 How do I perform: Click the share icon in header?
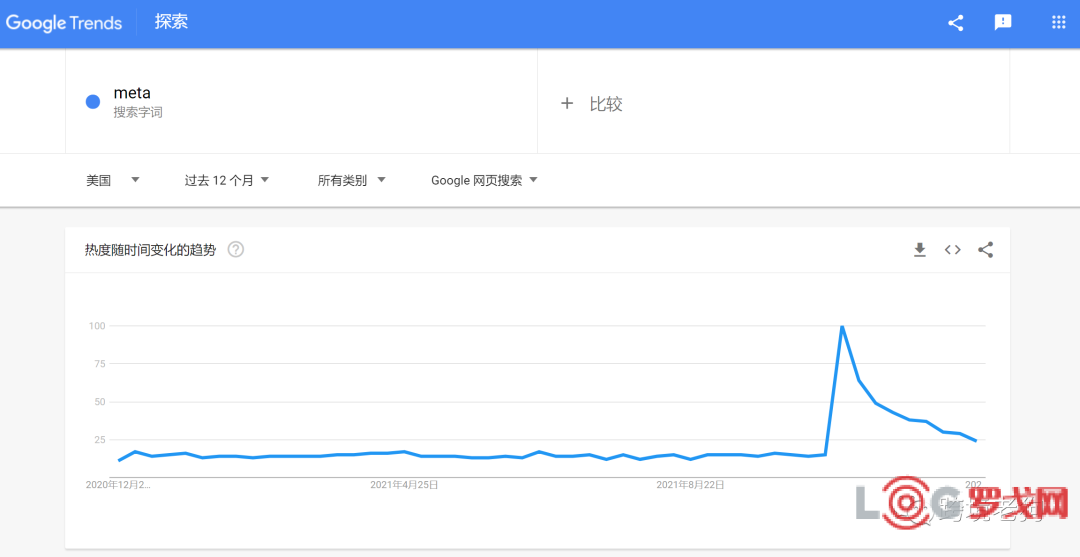coord(956,23)
